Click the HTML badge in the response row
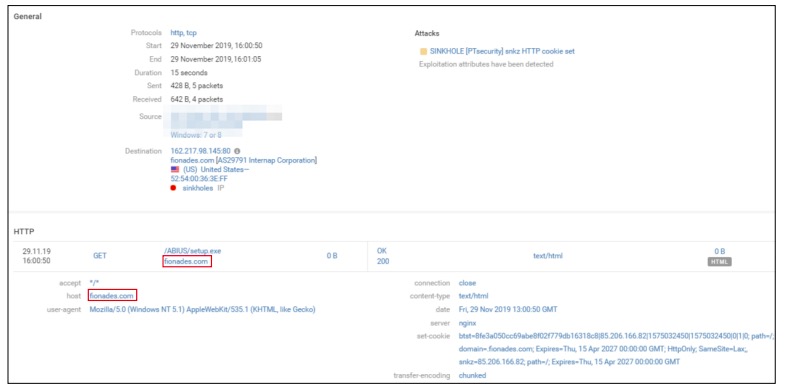Viewport: 785px width, 391px height. 719,262
